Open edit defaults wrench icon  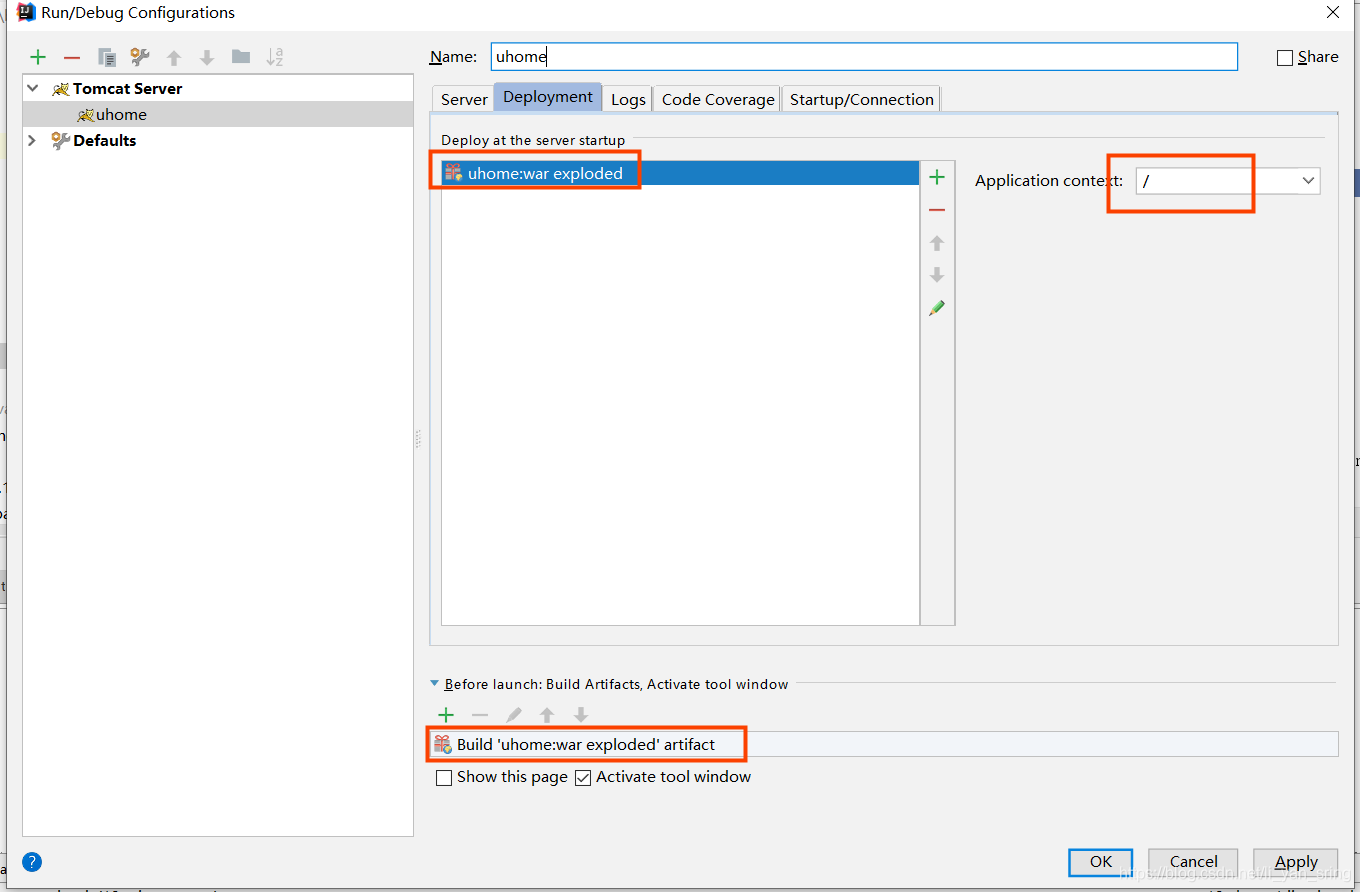(x=140, y=57)
